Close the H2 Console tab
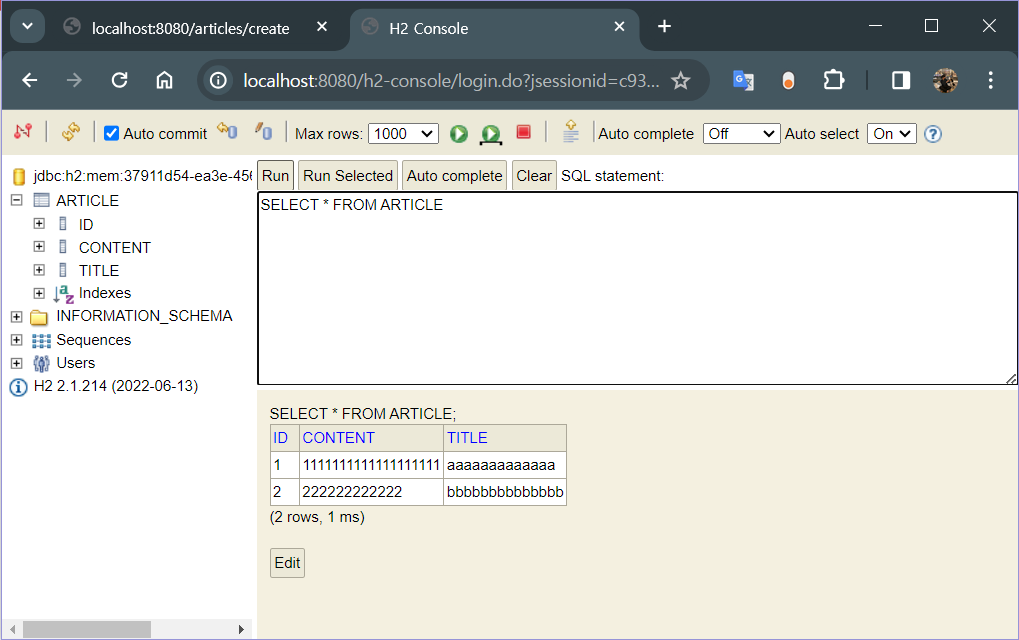The image size is (1019, 640). (619, 27)
